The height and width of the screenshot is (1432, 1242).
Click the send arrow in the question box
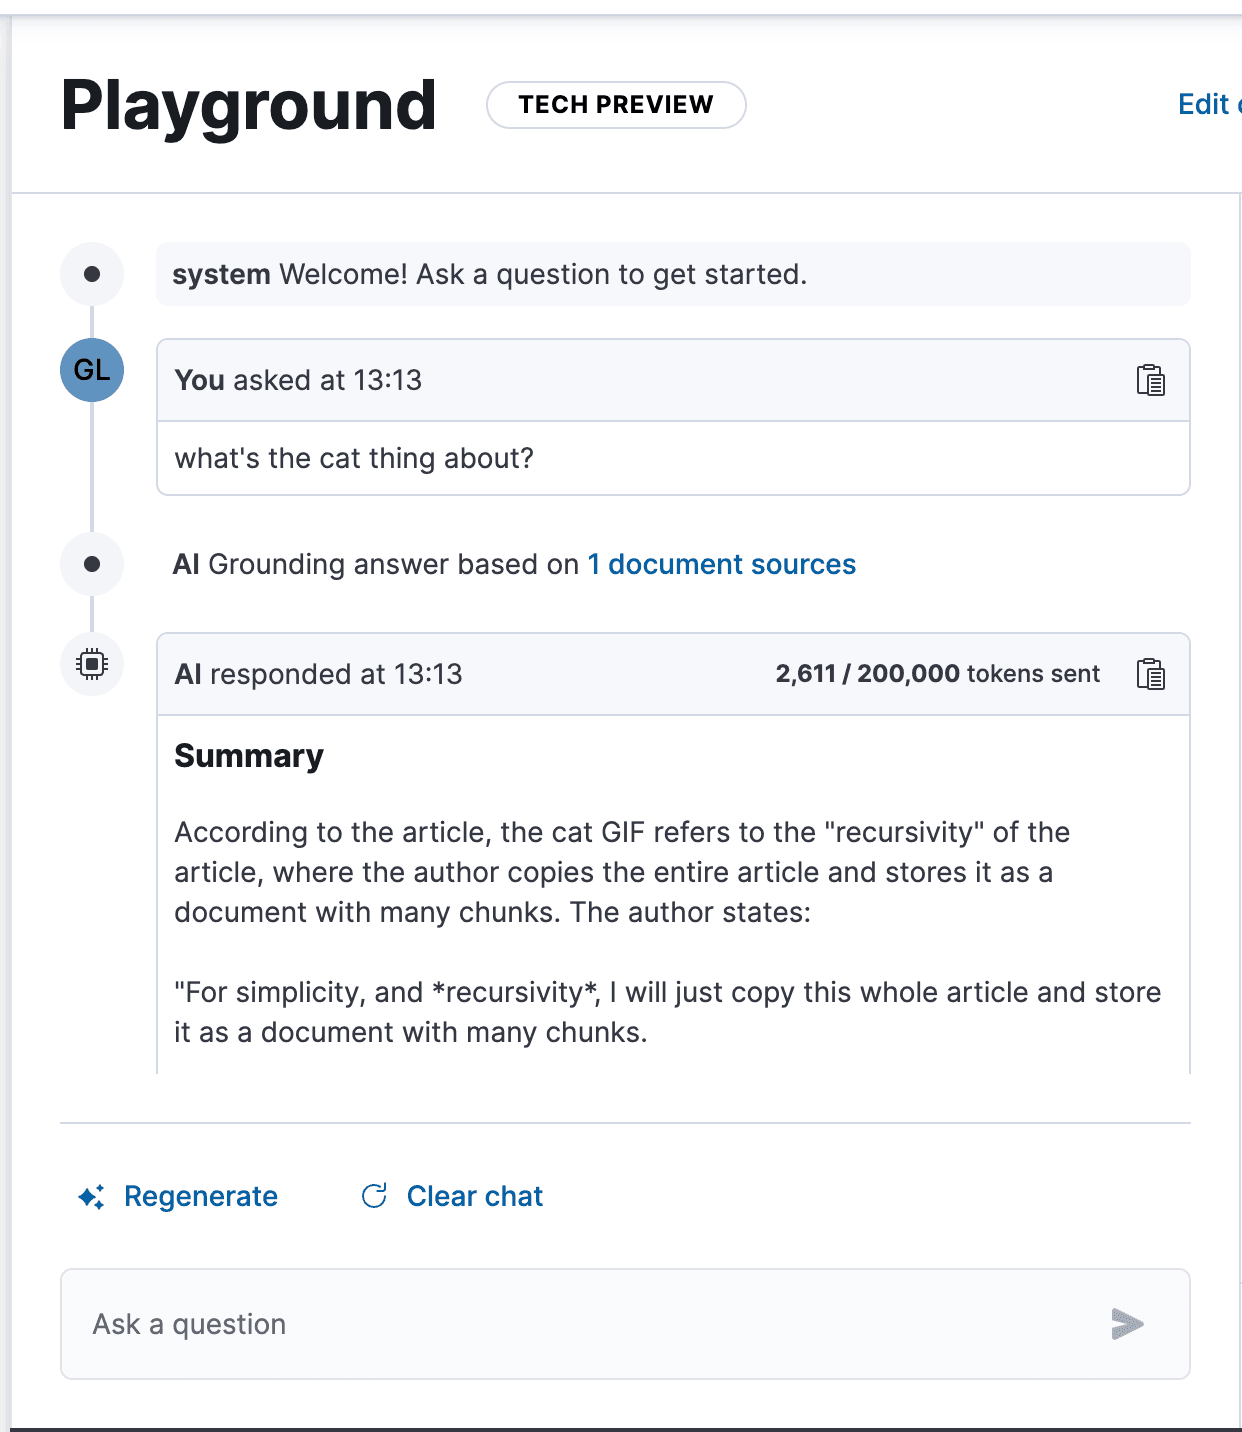[1127, 1324]
